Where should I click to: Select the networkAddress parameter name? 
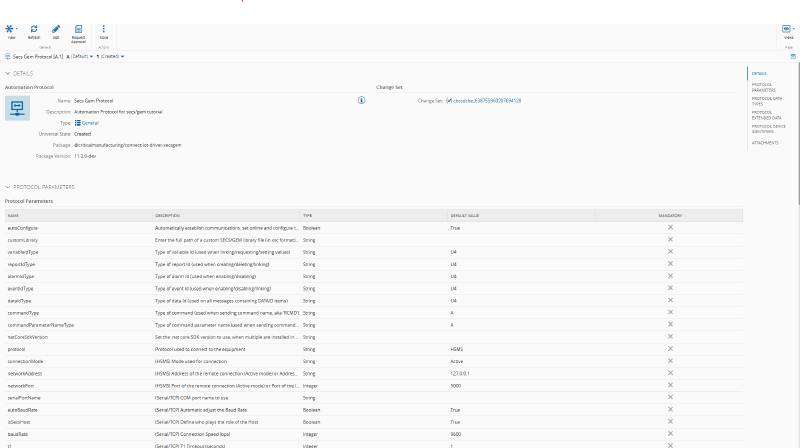click(24, 374)
